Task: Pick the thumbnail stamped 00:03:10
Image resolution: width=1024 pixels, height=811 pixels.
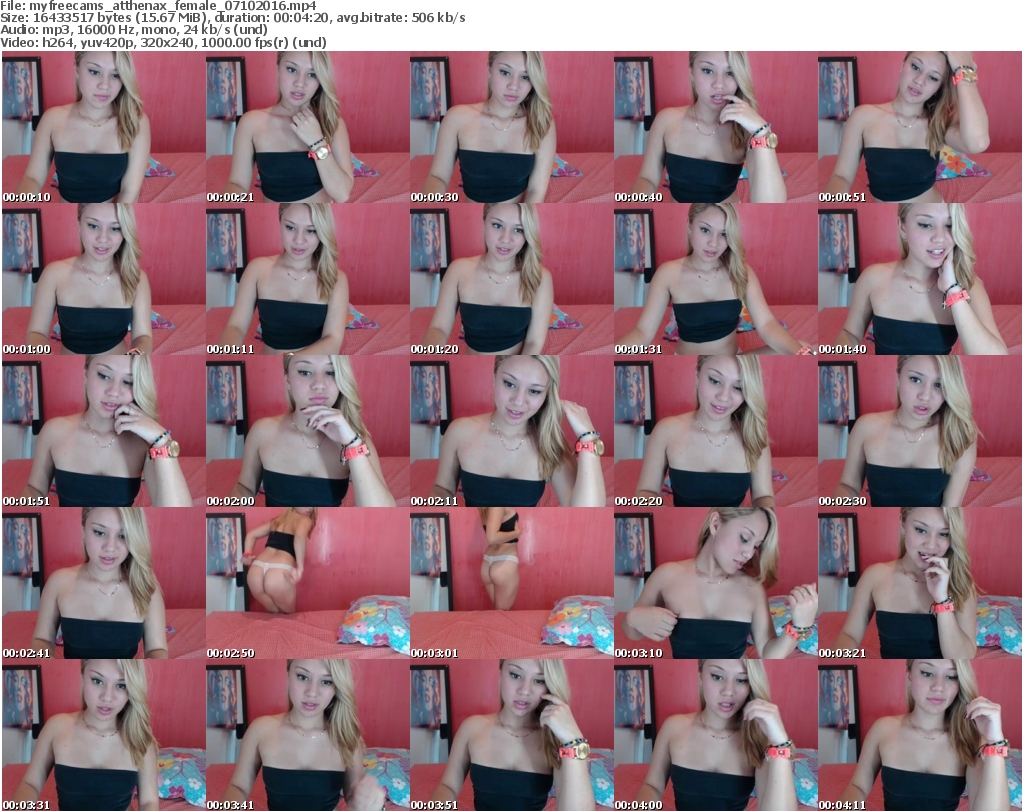Action: (716, 583)
